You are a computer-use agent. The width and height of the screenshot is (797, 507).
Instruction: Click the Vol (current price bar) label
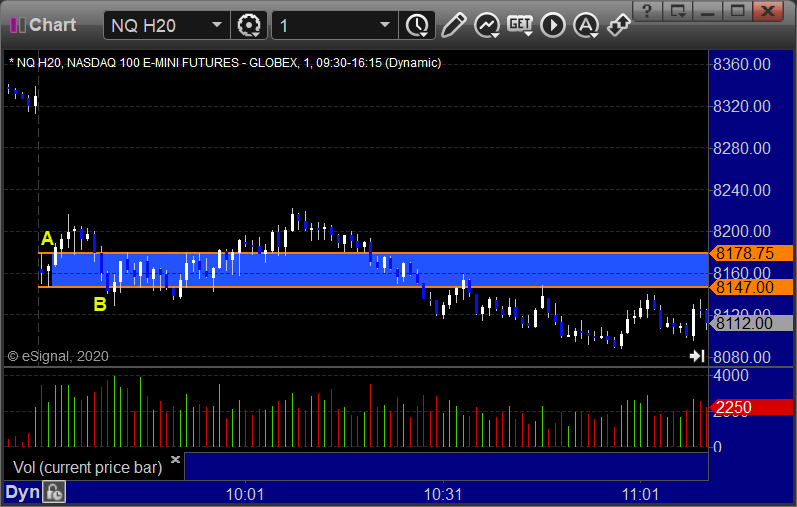pos(87,467)
